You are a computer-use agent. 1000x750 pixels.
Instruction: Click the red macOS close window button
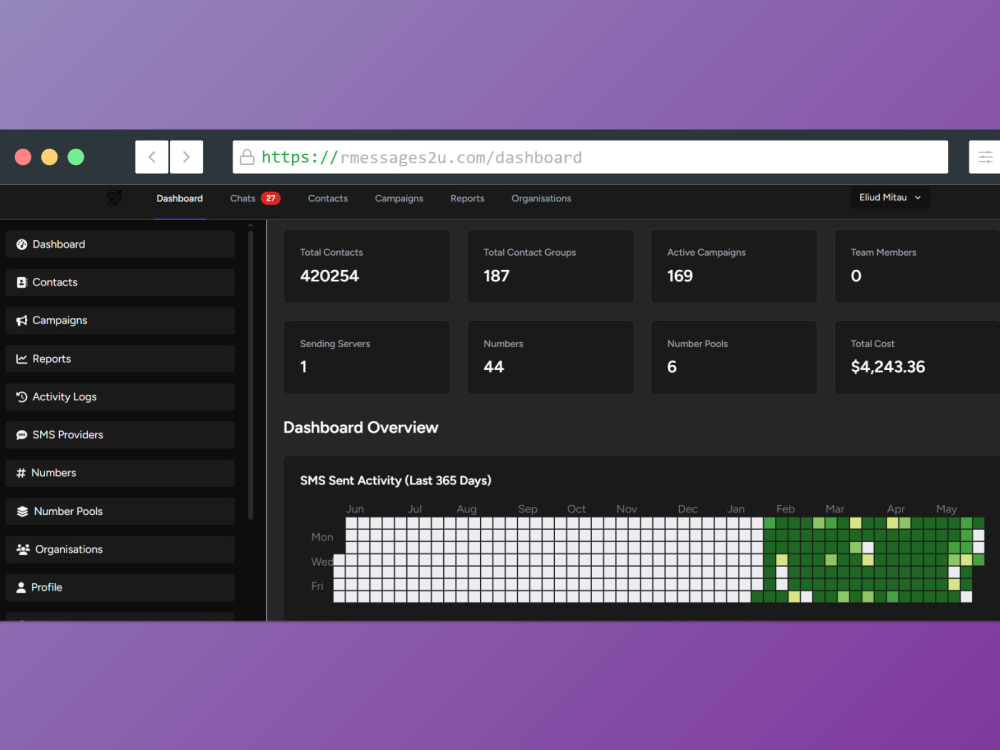tap(23, 157)
